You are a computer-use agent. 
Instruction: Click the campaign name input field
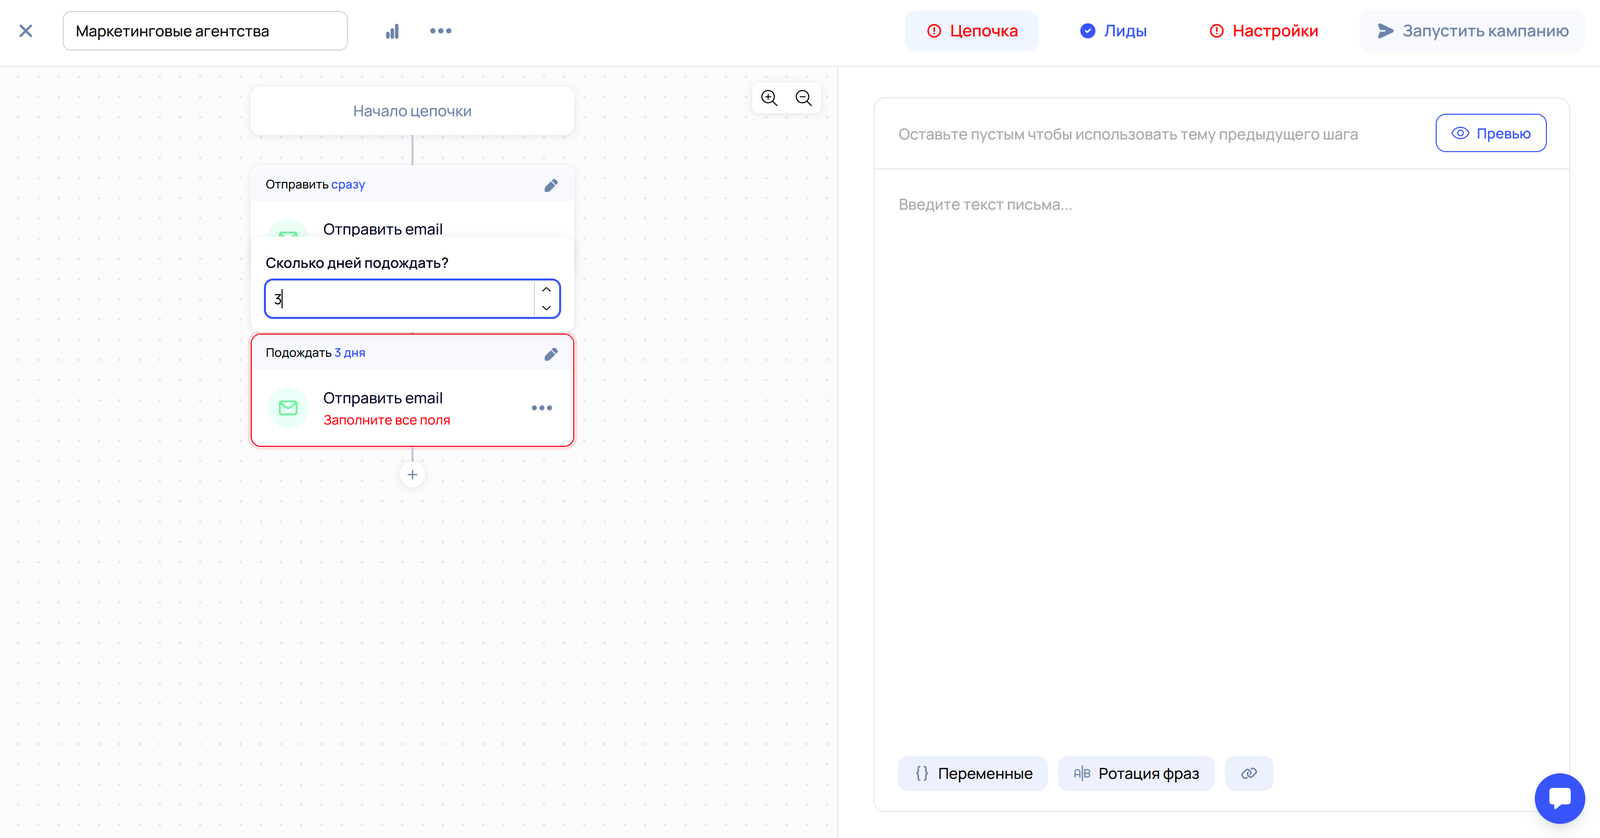205,31
